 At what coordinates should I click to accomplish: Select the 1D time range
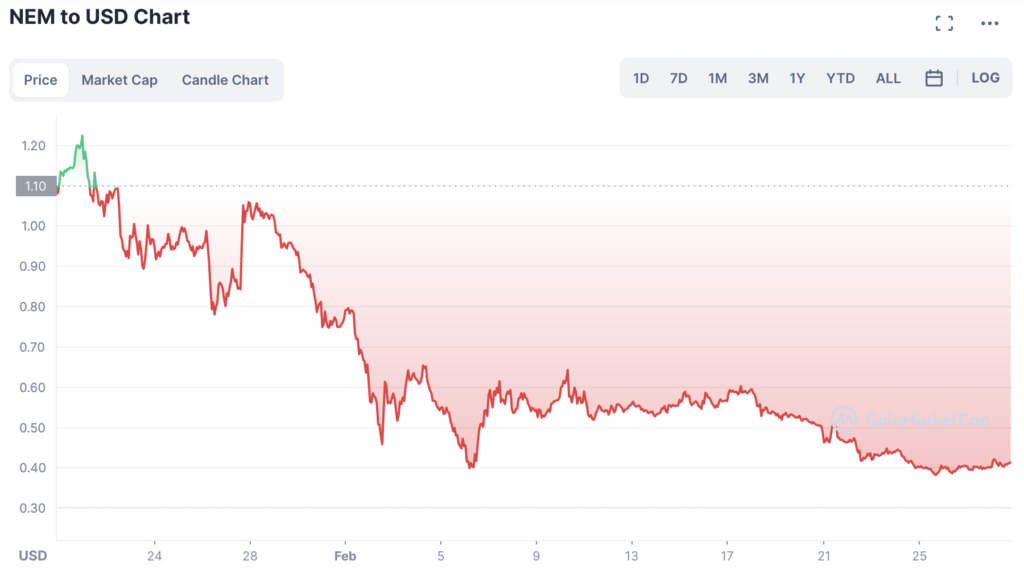[x=641, y=78]
